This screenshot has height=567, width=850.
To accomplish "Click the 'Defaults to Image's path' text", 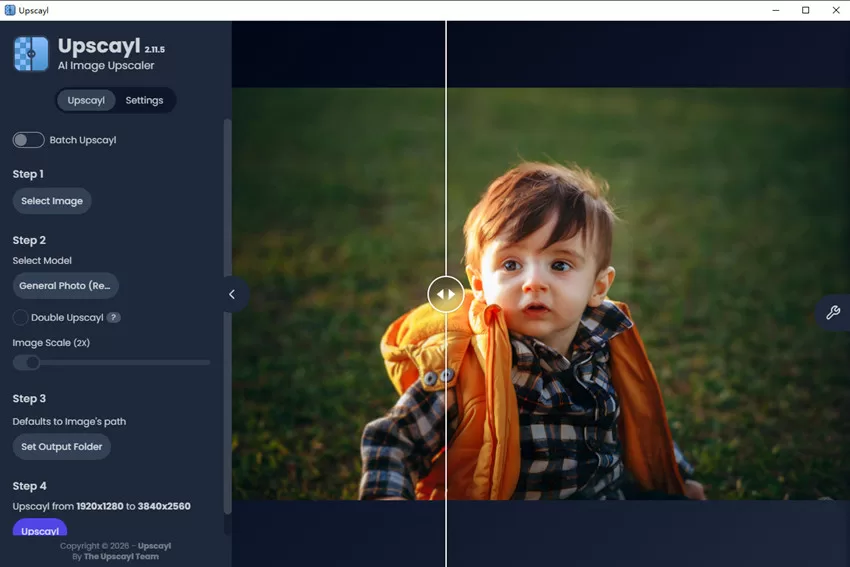I will coord(69,422).
